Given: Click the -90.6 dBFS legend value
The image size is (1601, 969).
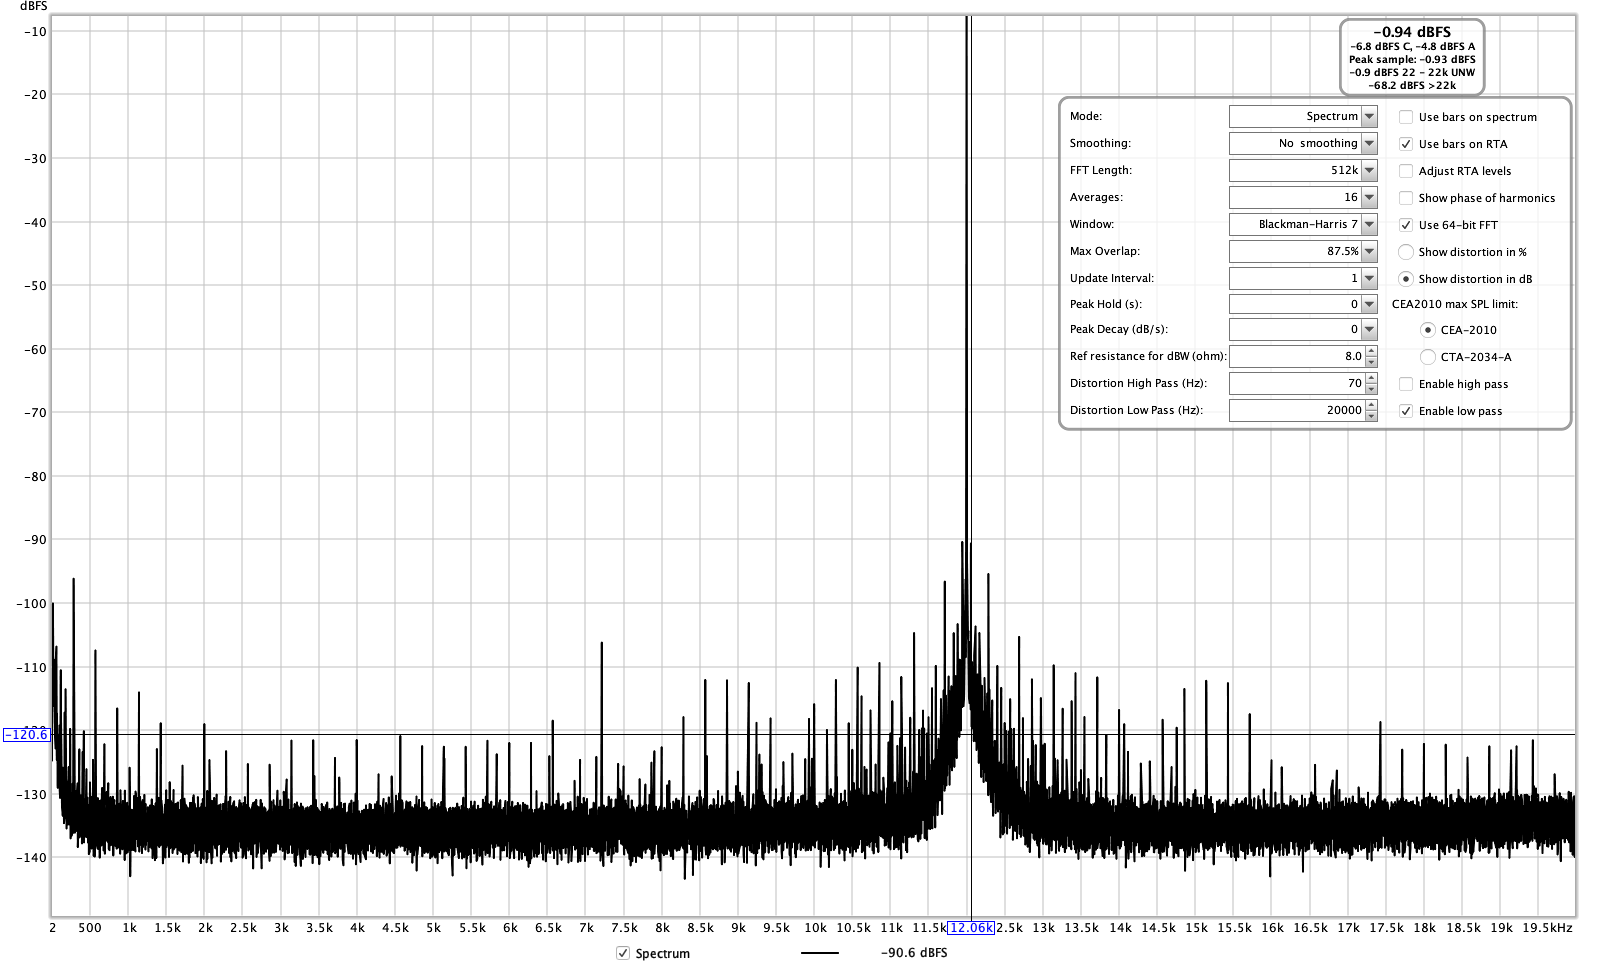Looking at the screenshot, I should pos(914,953).
